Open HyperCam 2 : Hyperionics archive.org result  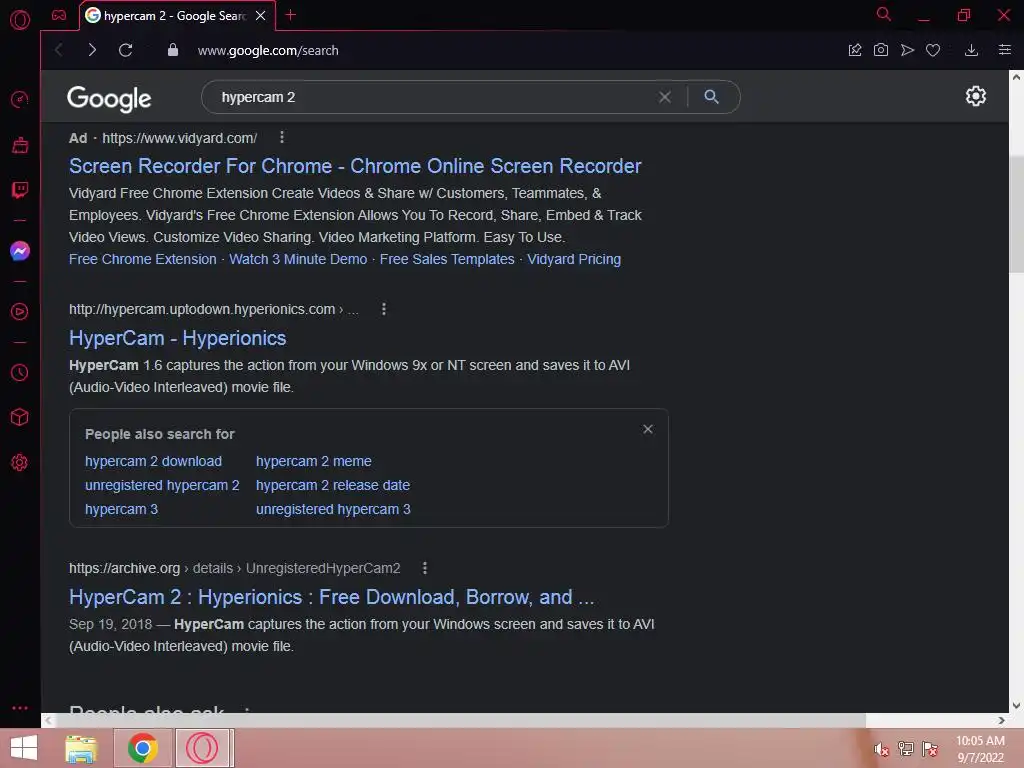click(332, 597)
